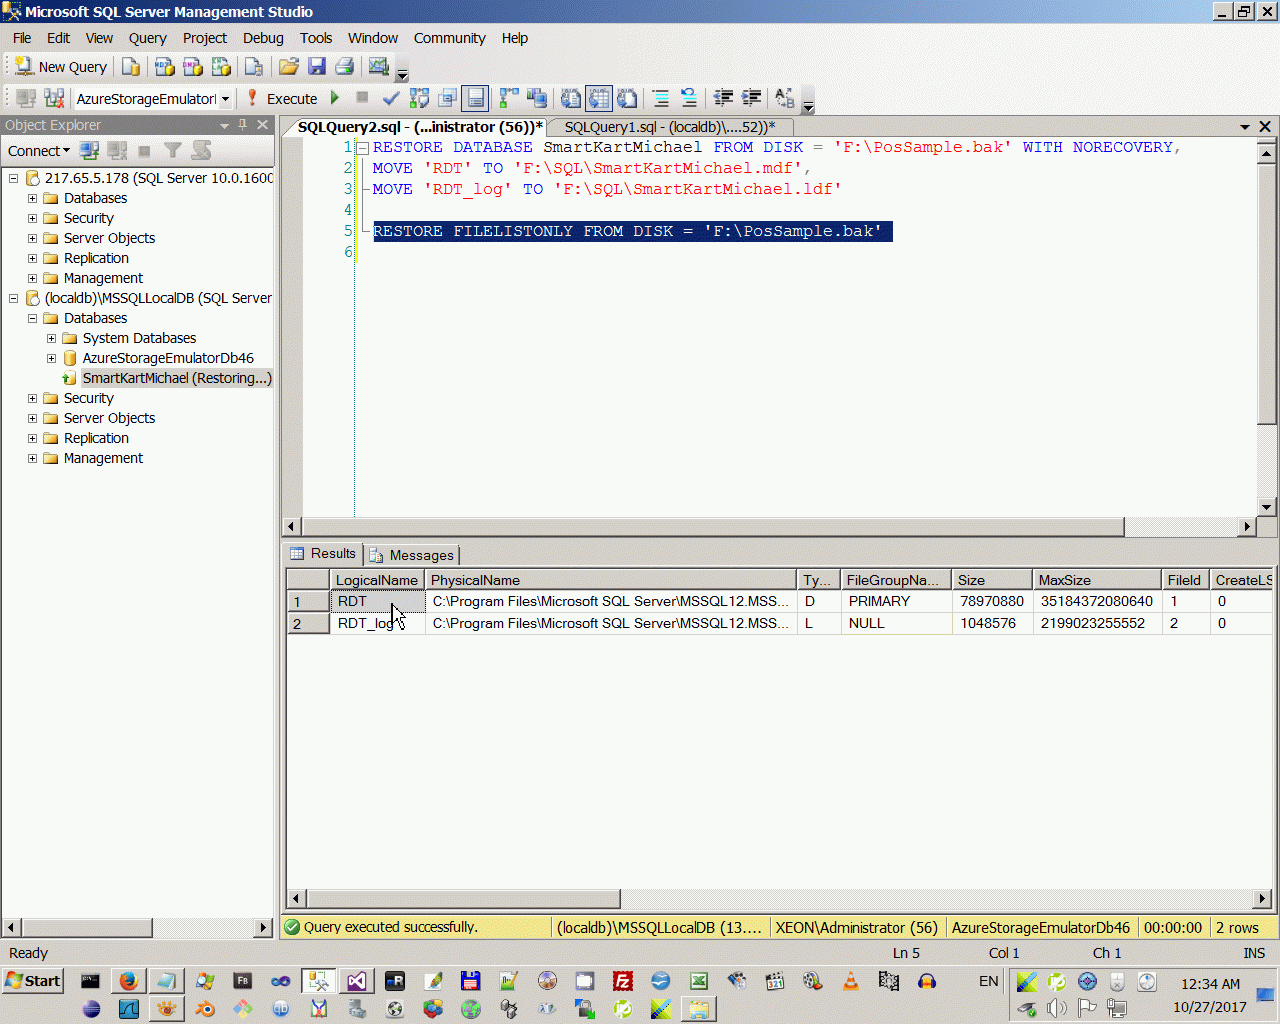Click the Cancel Executing Query stop icon
The image size is (1280, 1024).
pyautogui.click(x=362, y=98)
